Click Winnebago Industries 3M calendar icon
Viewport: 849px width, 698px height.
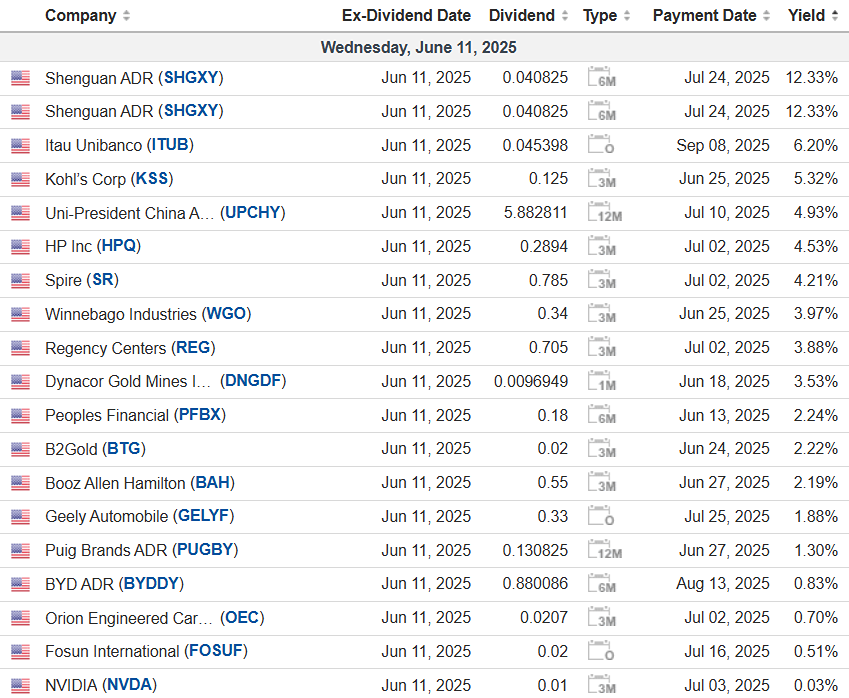click(x=602, y=314)
